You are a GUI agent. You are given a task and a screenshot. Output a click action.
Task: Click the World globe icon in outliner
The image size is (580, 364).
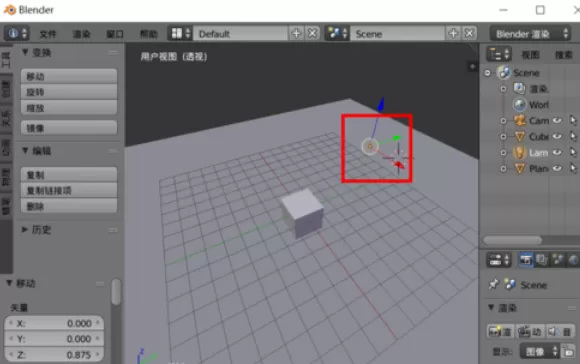point(519,105)
